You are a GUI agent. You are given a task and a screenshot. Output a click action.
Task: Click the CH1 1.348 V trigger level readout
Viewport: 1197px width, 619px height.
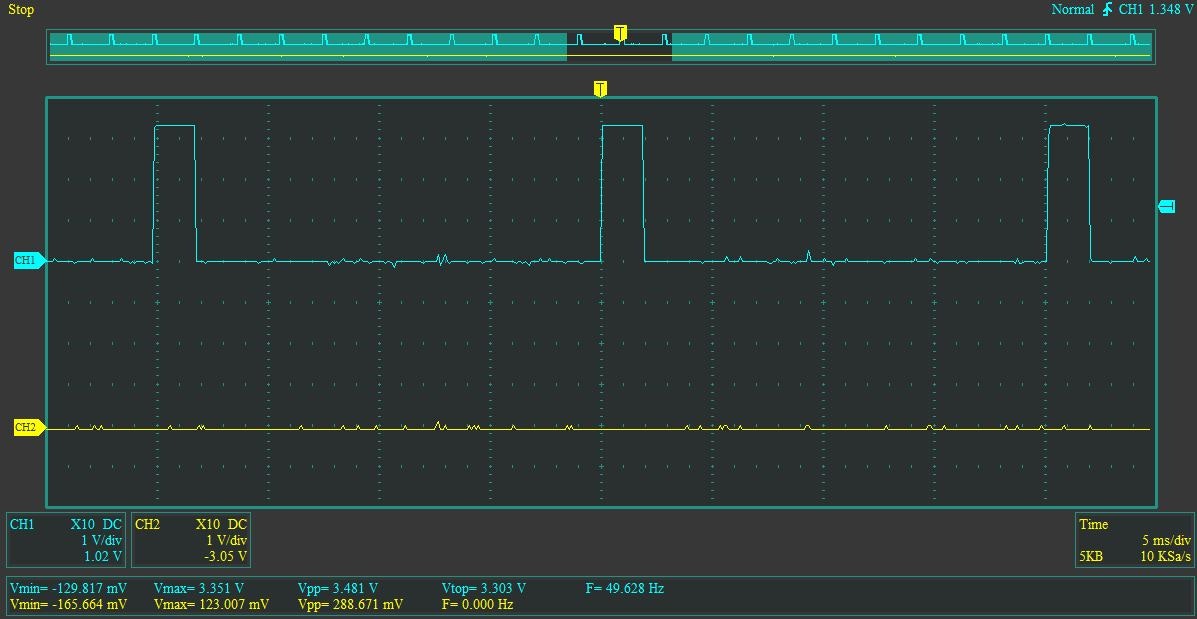point(1158,9)
